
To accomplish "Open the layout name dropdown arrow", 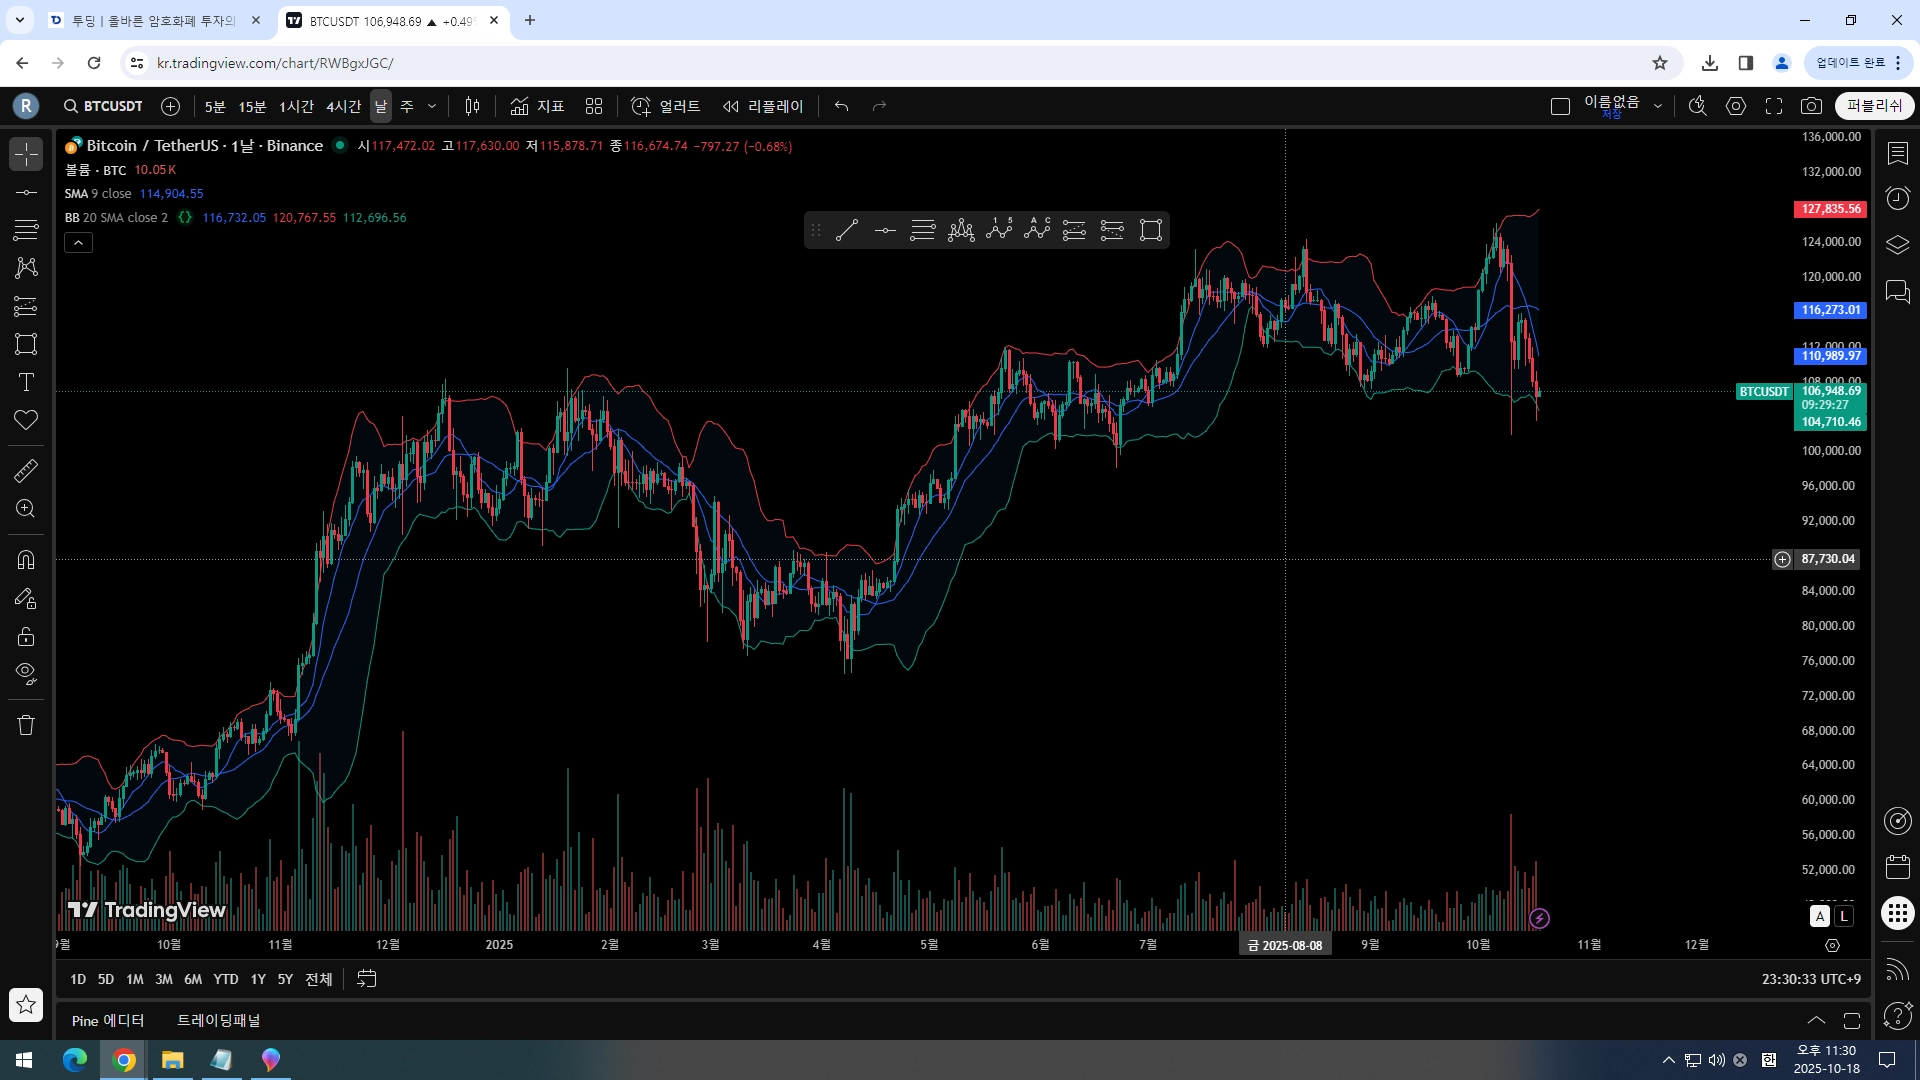I will [x=1658, y=106].
